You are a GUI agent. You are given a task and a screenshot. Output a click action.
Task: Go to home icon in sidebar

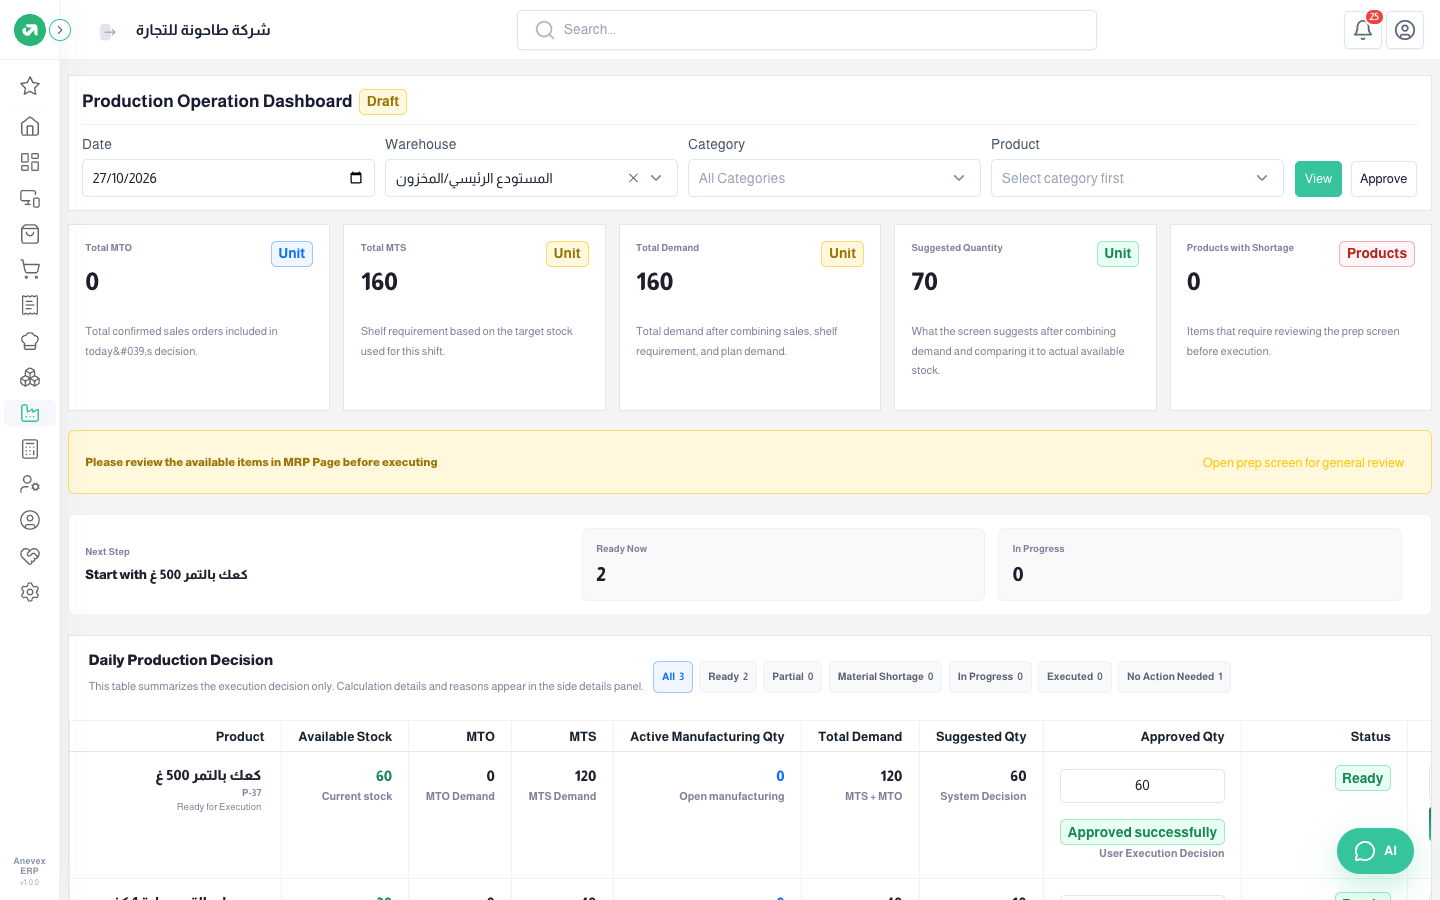tap(30, 126)
